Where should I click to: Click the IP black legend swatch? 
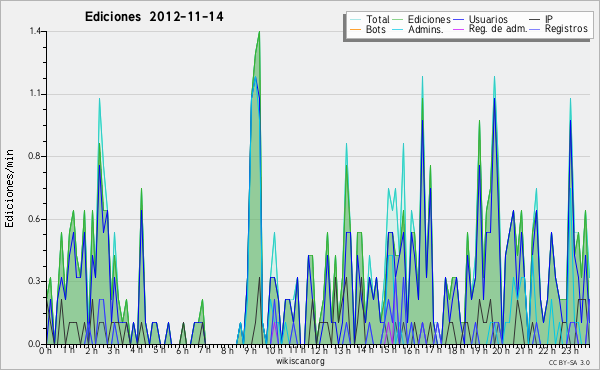click(535, 20)
